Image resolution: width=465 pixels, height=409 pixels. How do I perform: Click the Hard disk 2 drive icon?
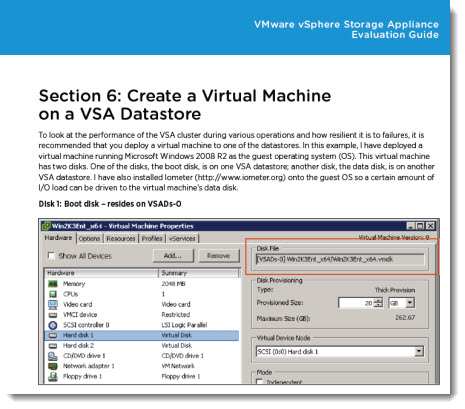click(53, 346)
